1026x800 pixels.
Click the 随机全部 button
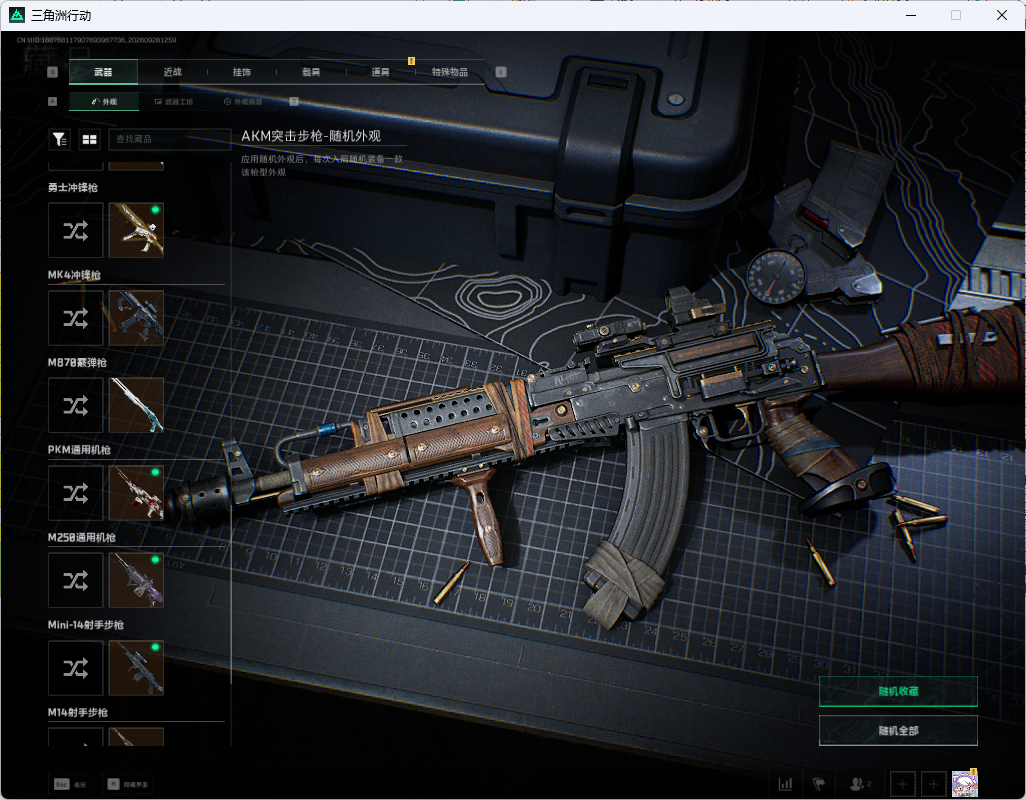coord(898,731)
